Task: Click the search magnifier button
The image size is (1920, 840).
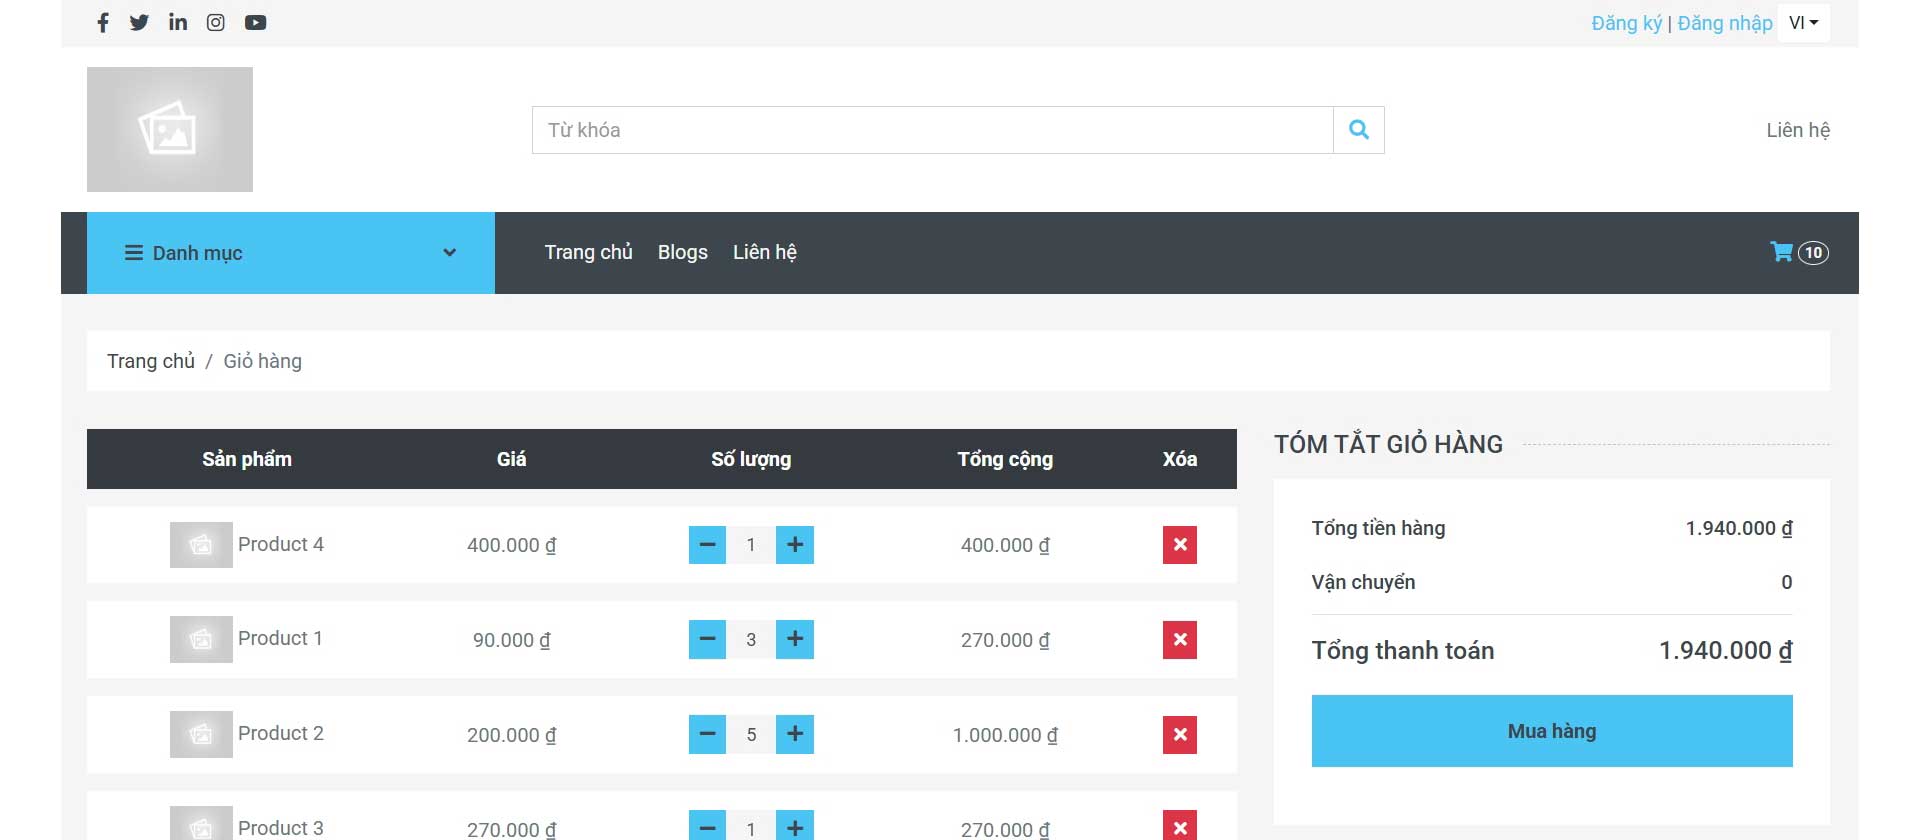Action: pos(1358,130)
